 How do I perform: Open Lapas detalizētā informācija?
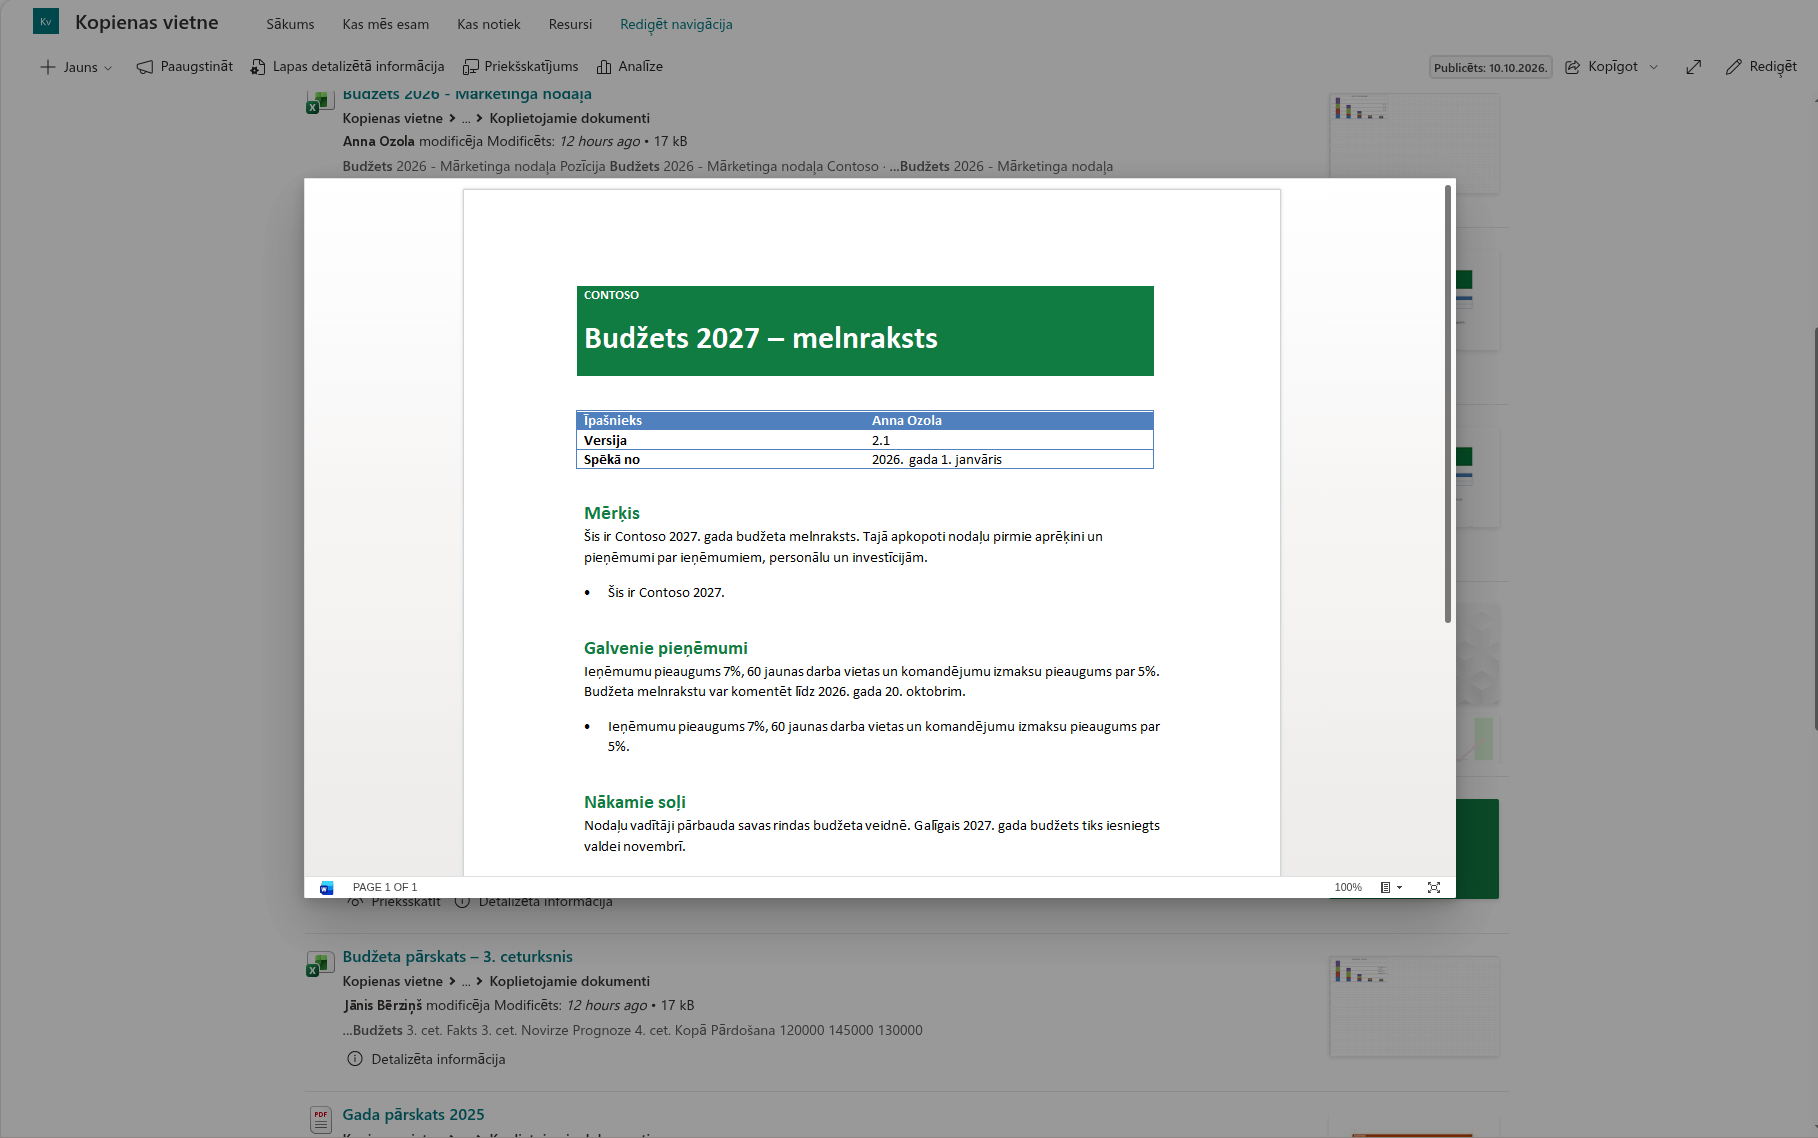347,67
